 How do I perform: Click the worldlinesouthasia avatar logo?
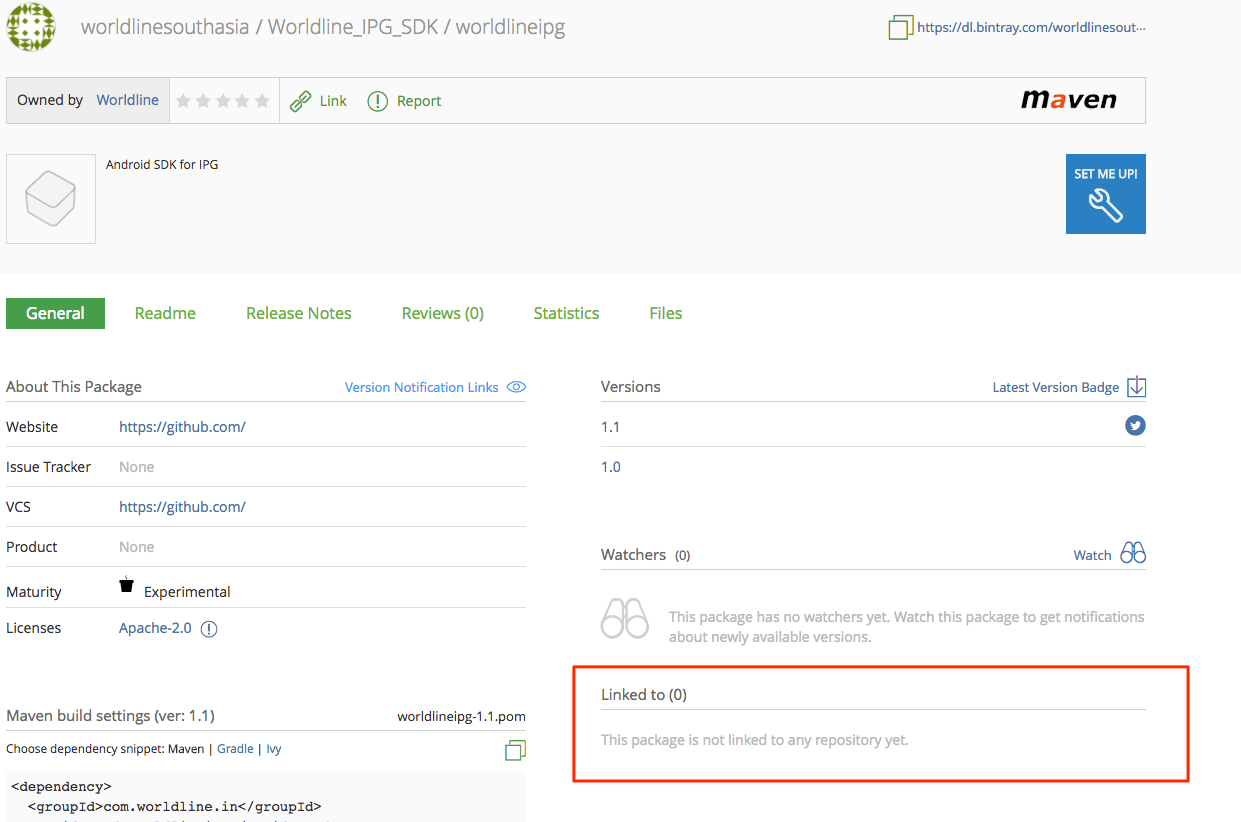[31, 28]
